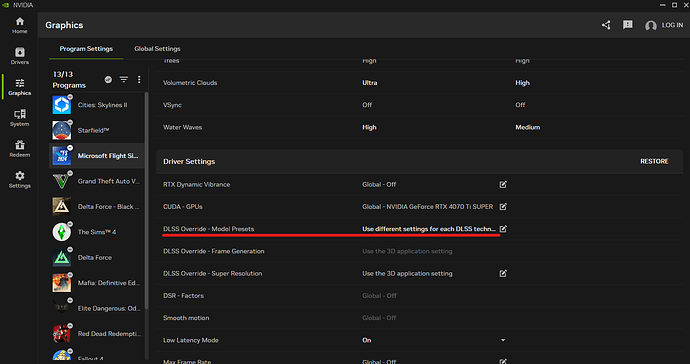Switch to the Program Settings tab
Image resolution: width=690 pixels, height=364 pixels.
86,49
